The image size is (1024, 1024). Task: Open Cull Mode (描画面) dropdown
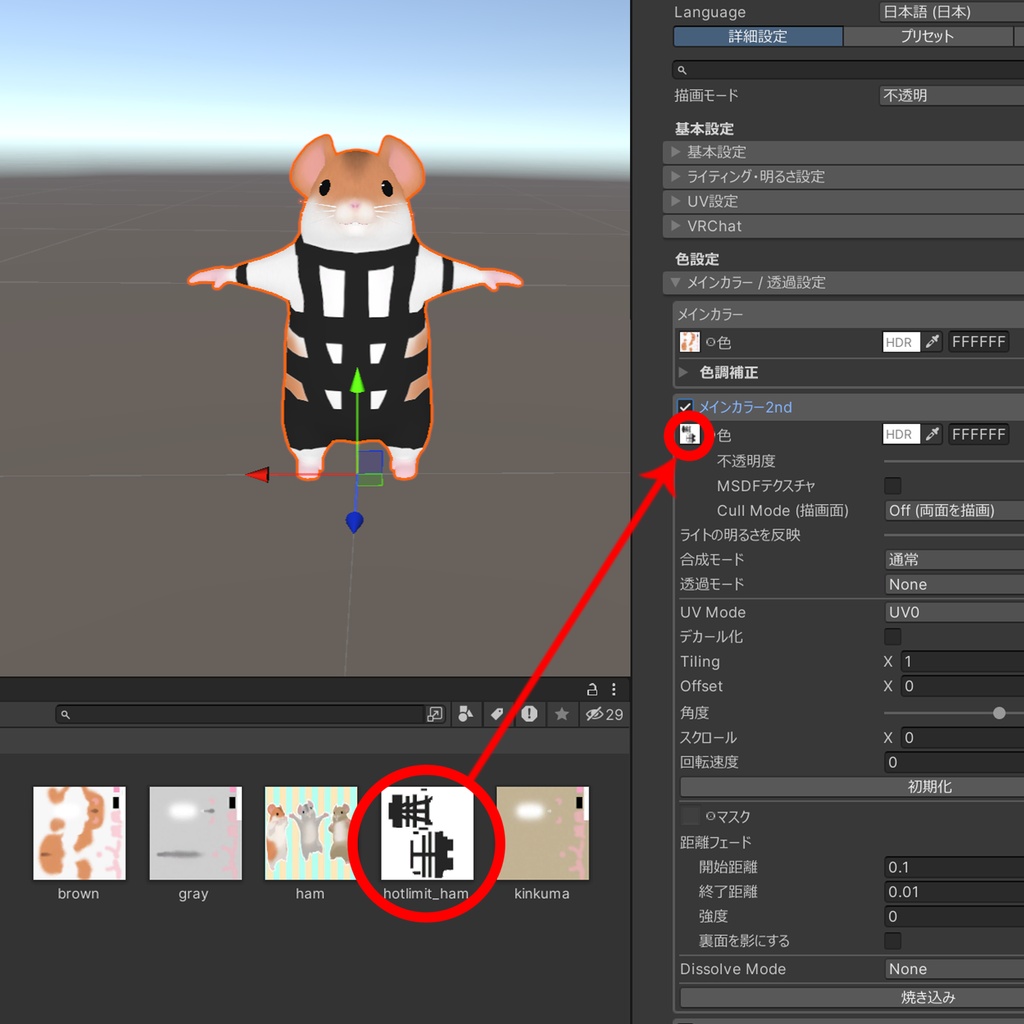tap(954, 510)
